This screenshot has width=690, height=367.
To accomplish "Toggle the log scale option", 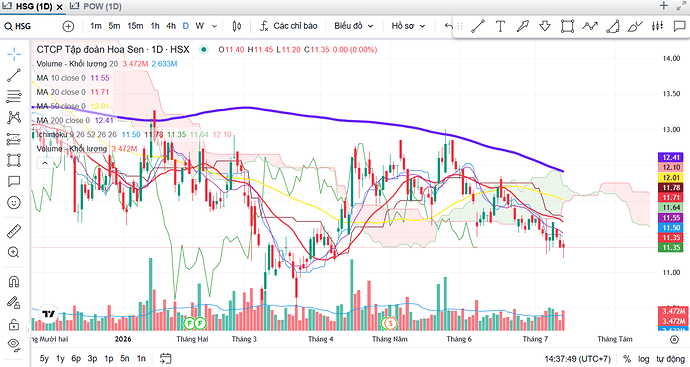I will tap(644, 359).
